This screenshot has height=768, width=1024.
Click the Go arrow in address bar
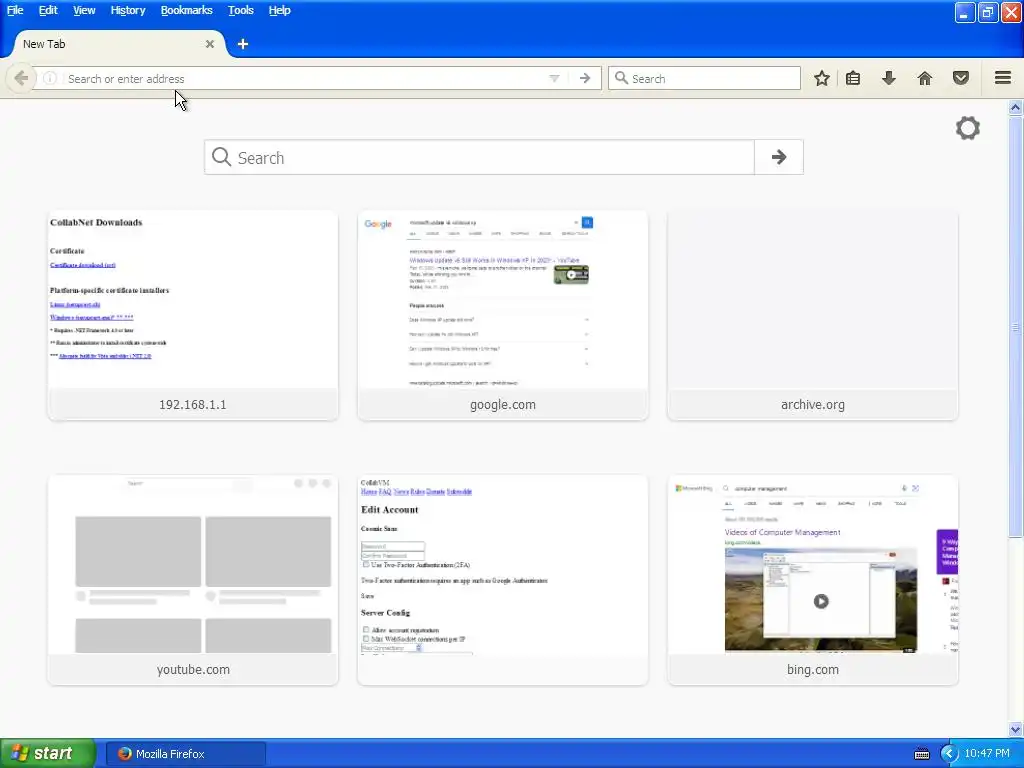click(x=584, y=78)
